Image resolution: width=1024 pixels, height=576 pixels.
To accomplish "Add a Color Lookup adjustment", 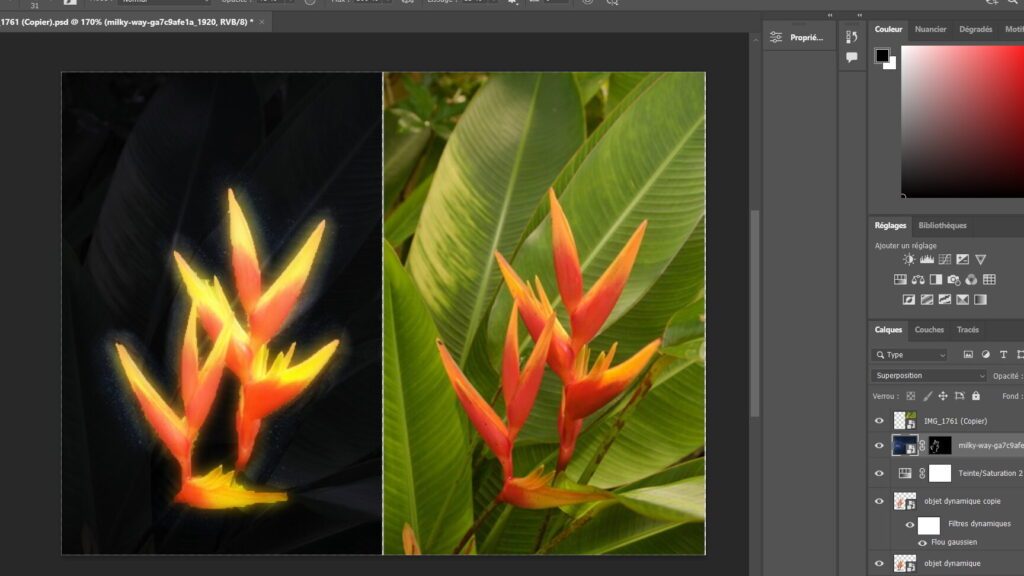I will click(x=989, y=280).
